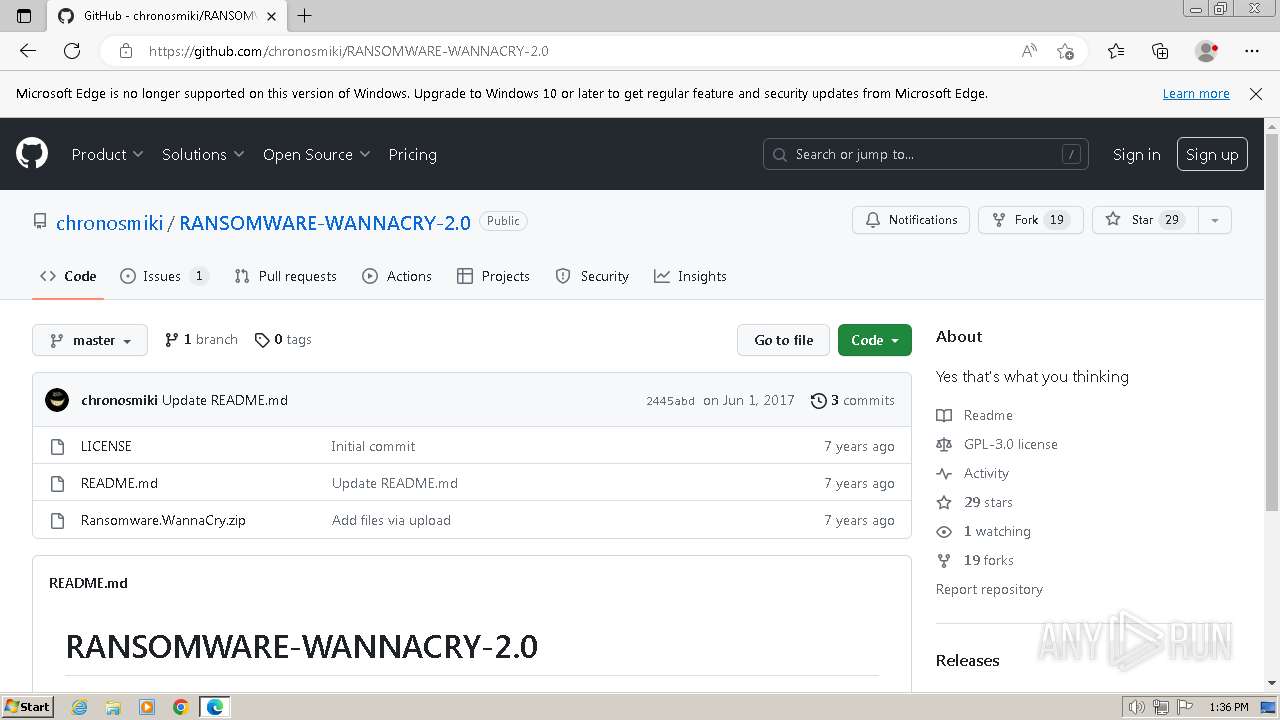Viewport: 1280px width, 720px height.
Task: Open chronosmiki owner profile link
Action: (109, 222)
